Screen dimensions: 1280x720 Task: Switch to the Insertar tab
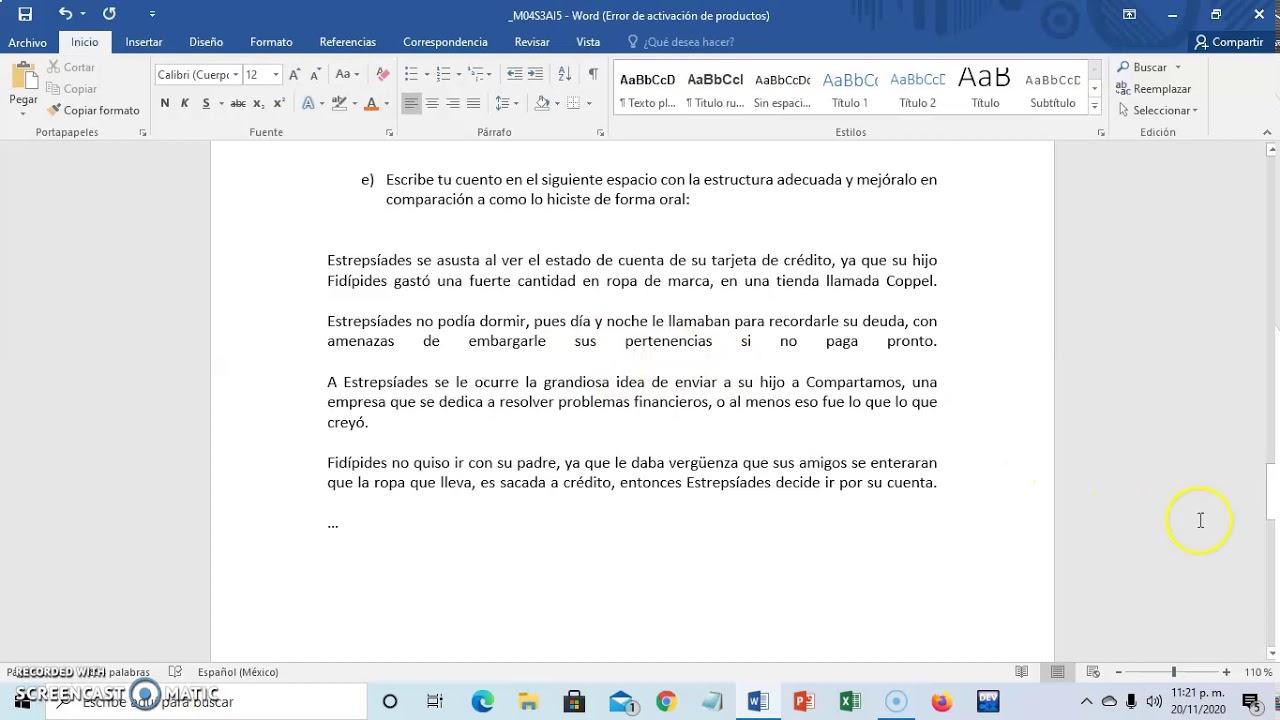coord(144,42)
